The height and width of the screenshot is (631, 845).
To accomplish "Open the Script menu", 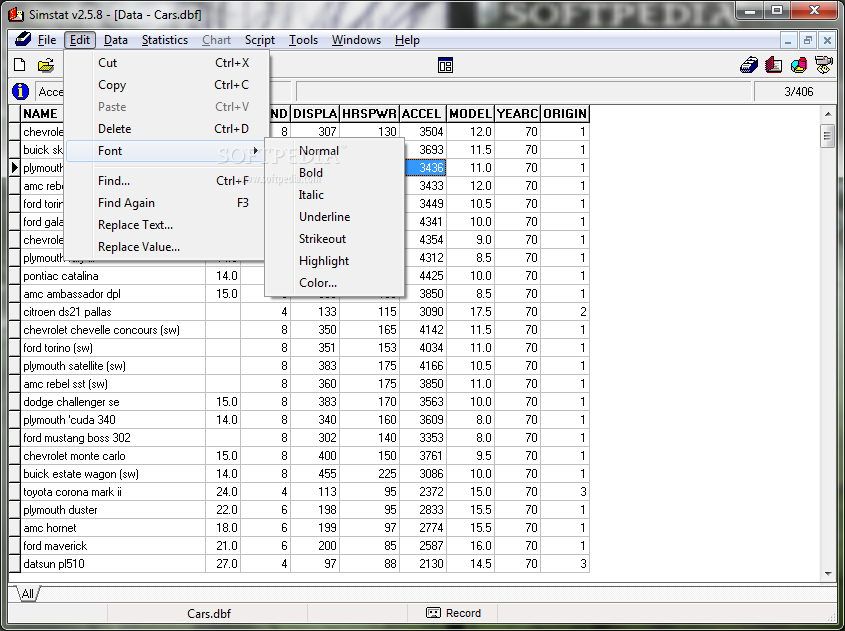I will tap(260, 40).
